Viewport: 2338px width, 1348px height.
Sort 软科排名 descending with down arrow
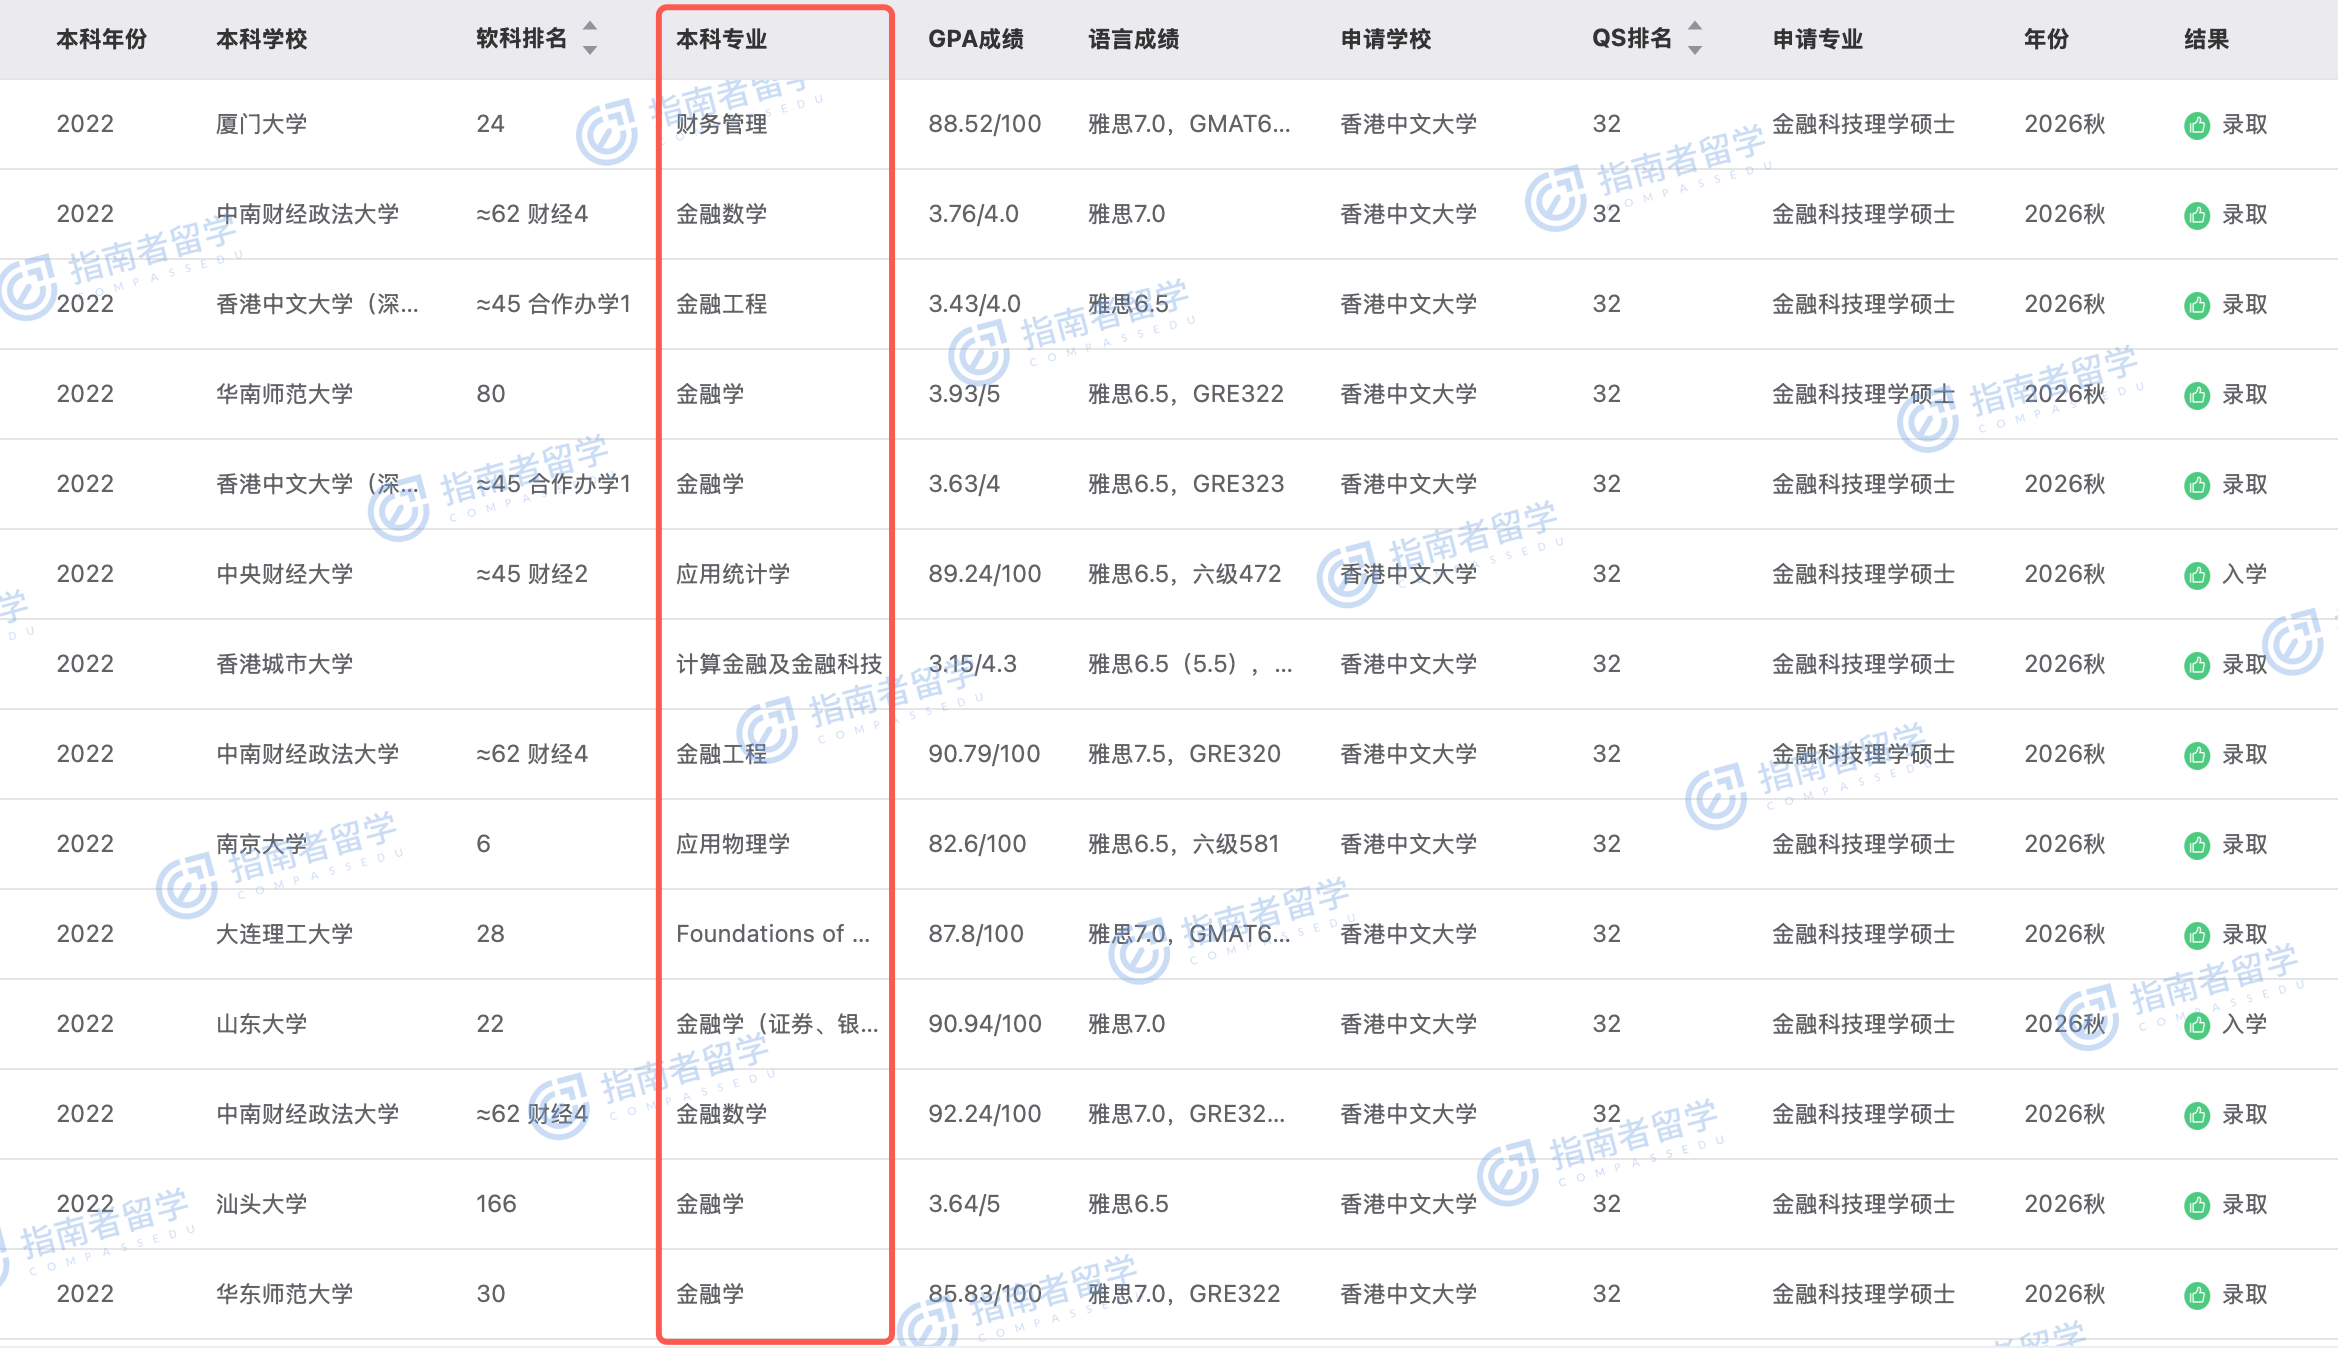590,50
